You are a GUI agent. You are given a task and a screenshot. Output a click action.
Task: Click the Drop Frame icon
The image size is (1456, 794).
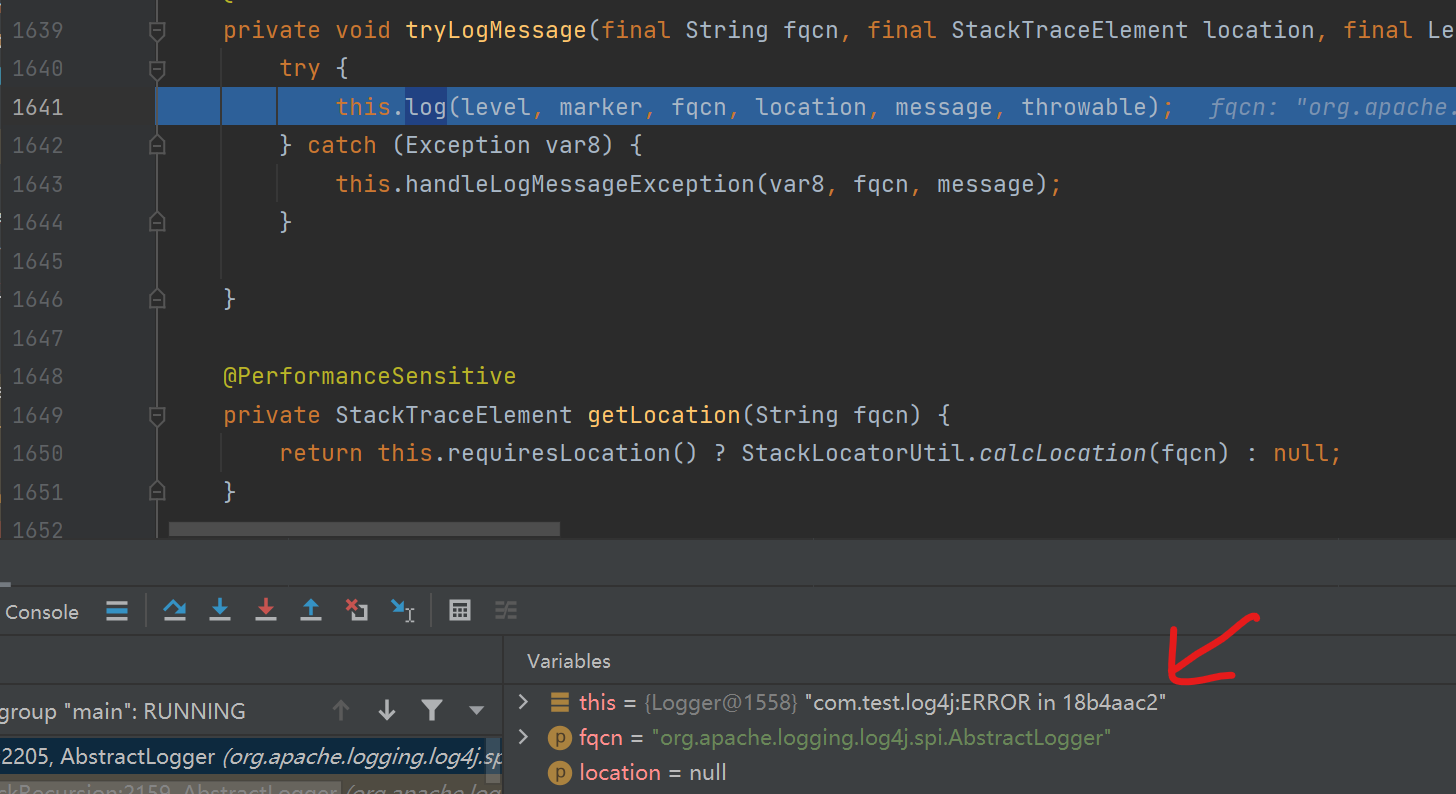point(357,610)
